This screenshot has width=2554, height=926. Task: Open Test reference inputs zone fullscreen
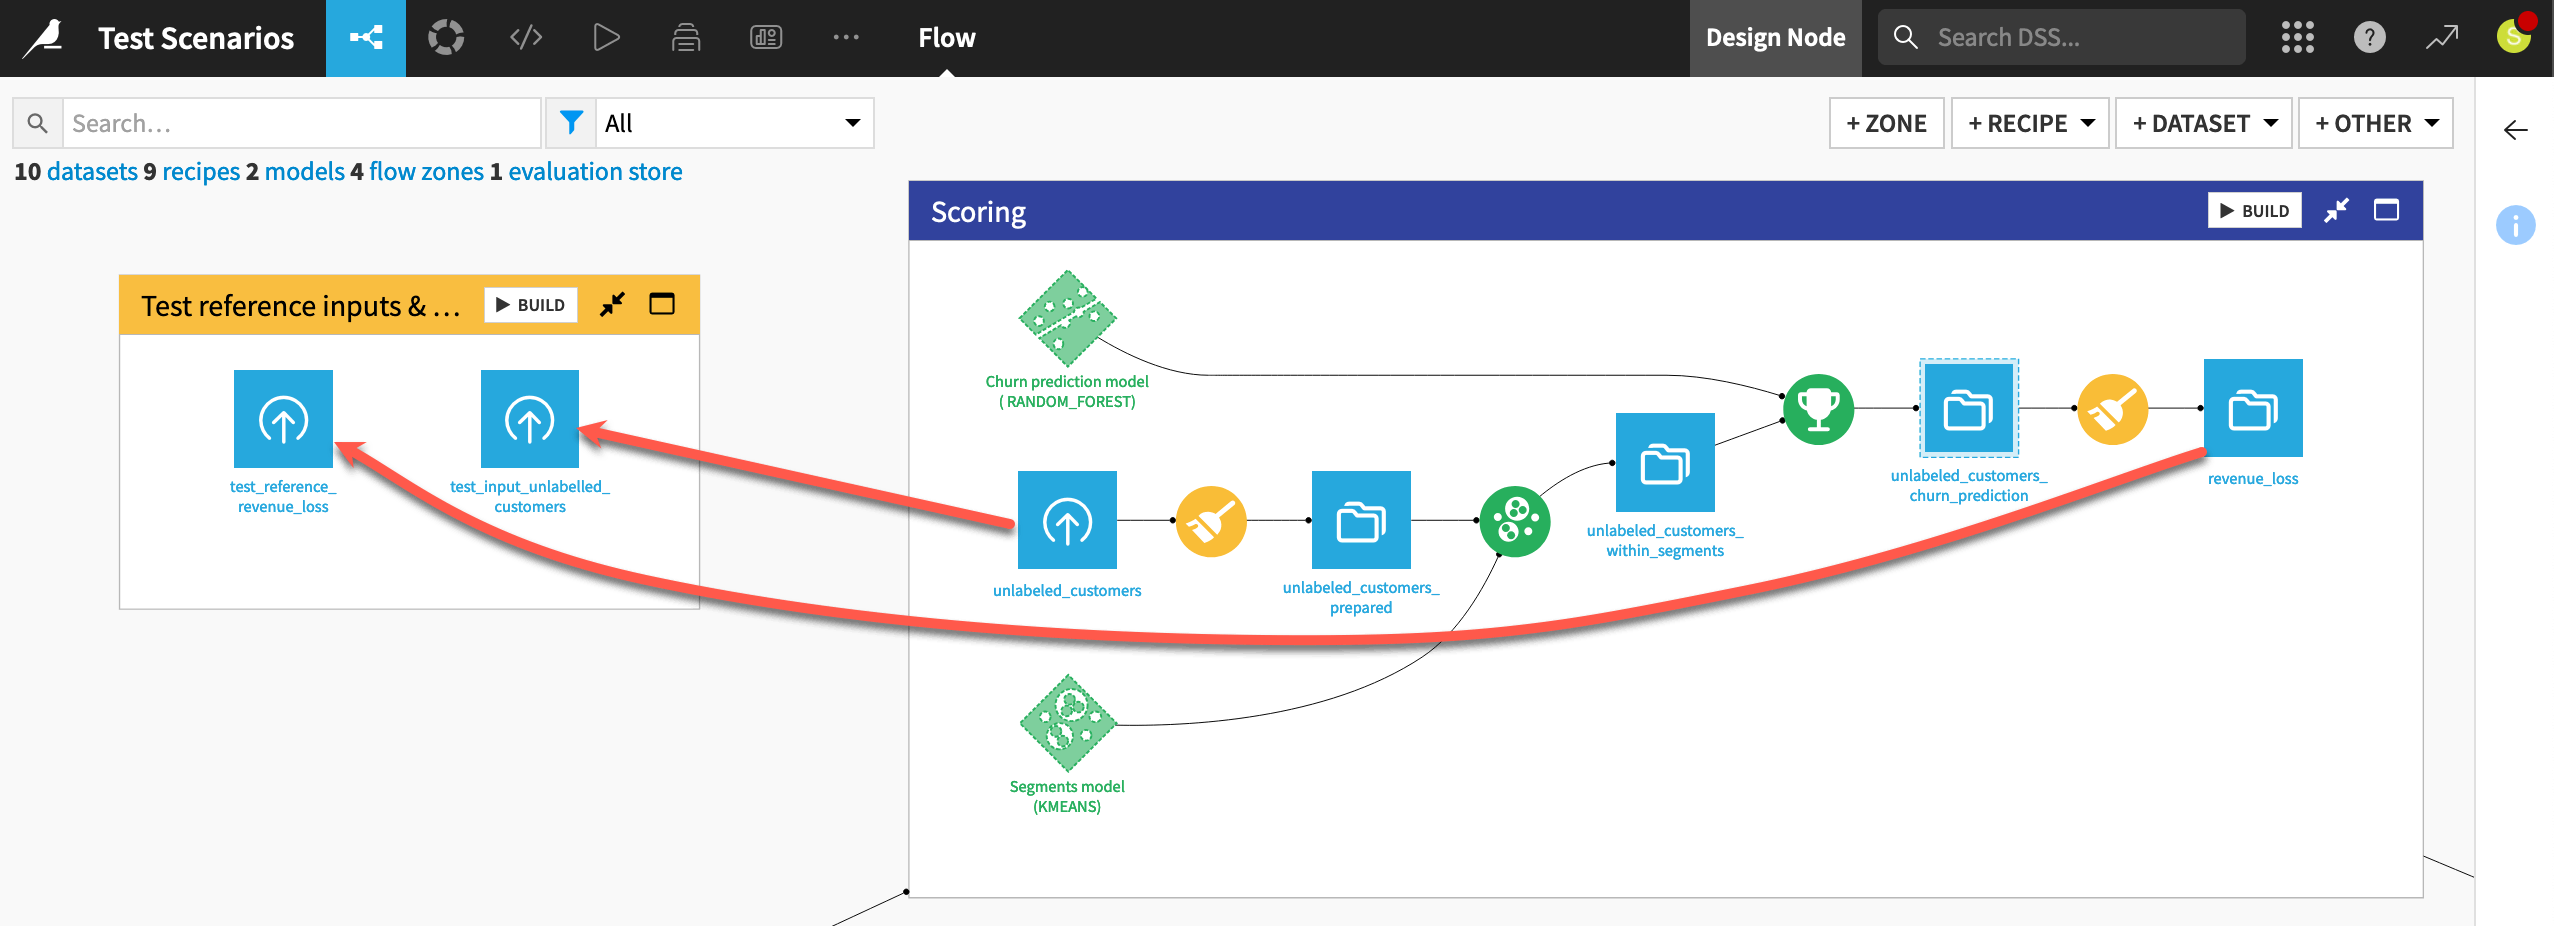click(662, 304)
